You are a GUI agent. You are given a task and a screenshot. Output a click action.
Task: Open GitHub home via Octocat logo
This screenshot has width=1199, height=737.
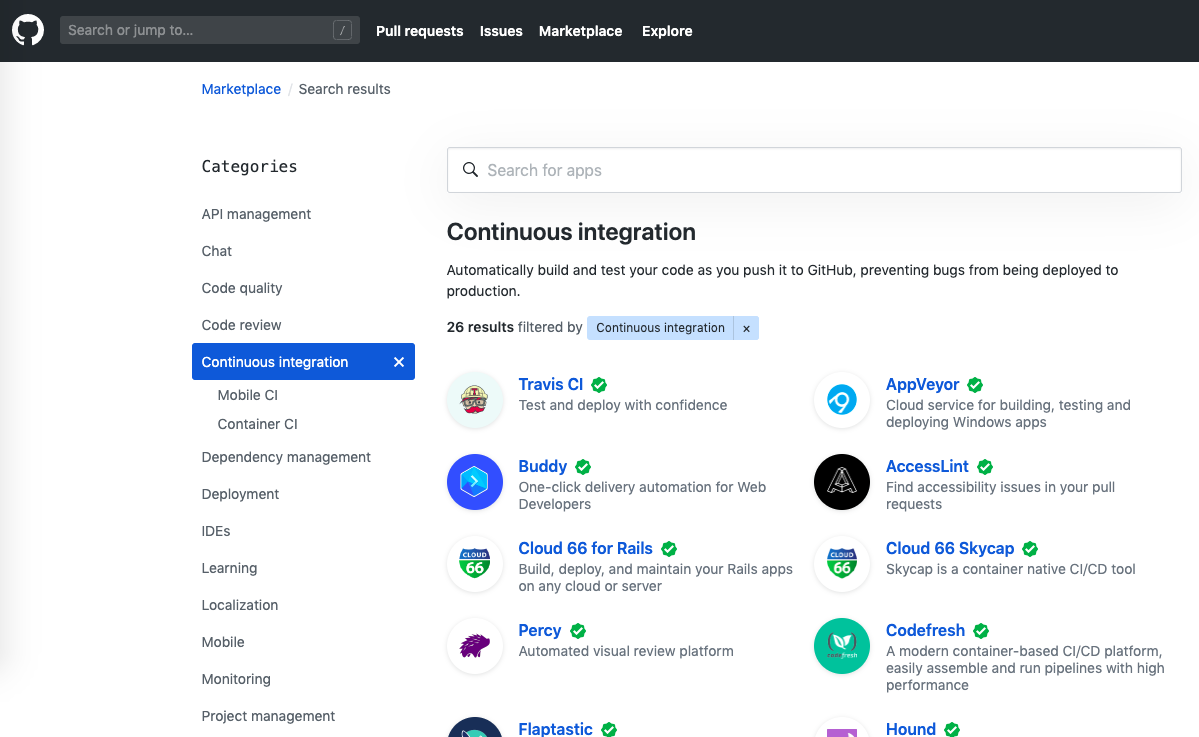pos(28,31)
